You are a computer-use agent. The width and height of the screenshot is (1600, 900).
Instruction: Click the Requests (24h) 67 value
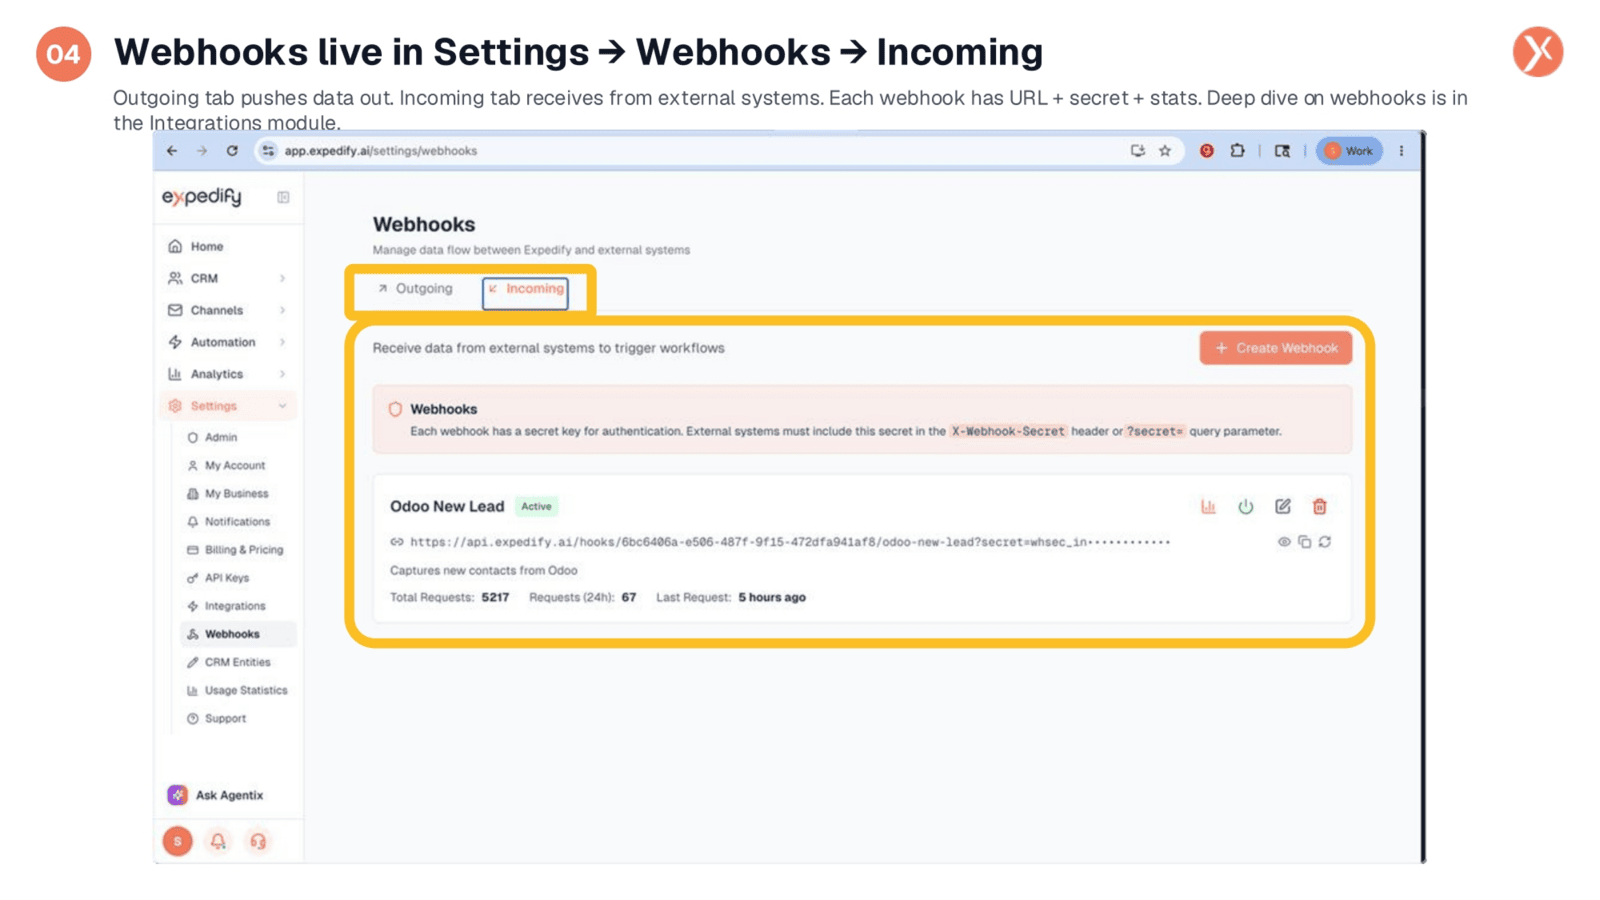(629, 597)
